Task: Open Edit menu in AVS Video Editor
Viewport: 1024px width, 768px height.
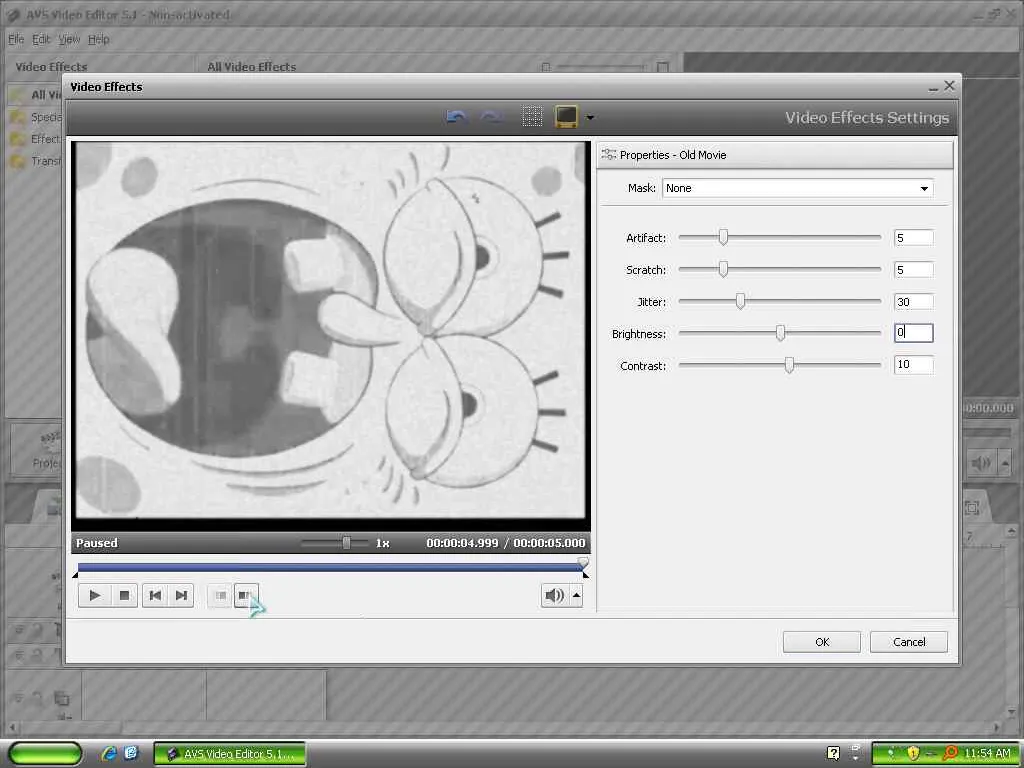Action: coord(41,39)
